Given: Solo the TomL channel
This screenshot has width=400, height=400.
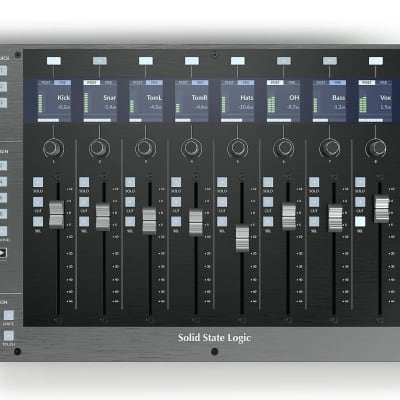Looking at the screenshot, I should click(x=130, y=182).
